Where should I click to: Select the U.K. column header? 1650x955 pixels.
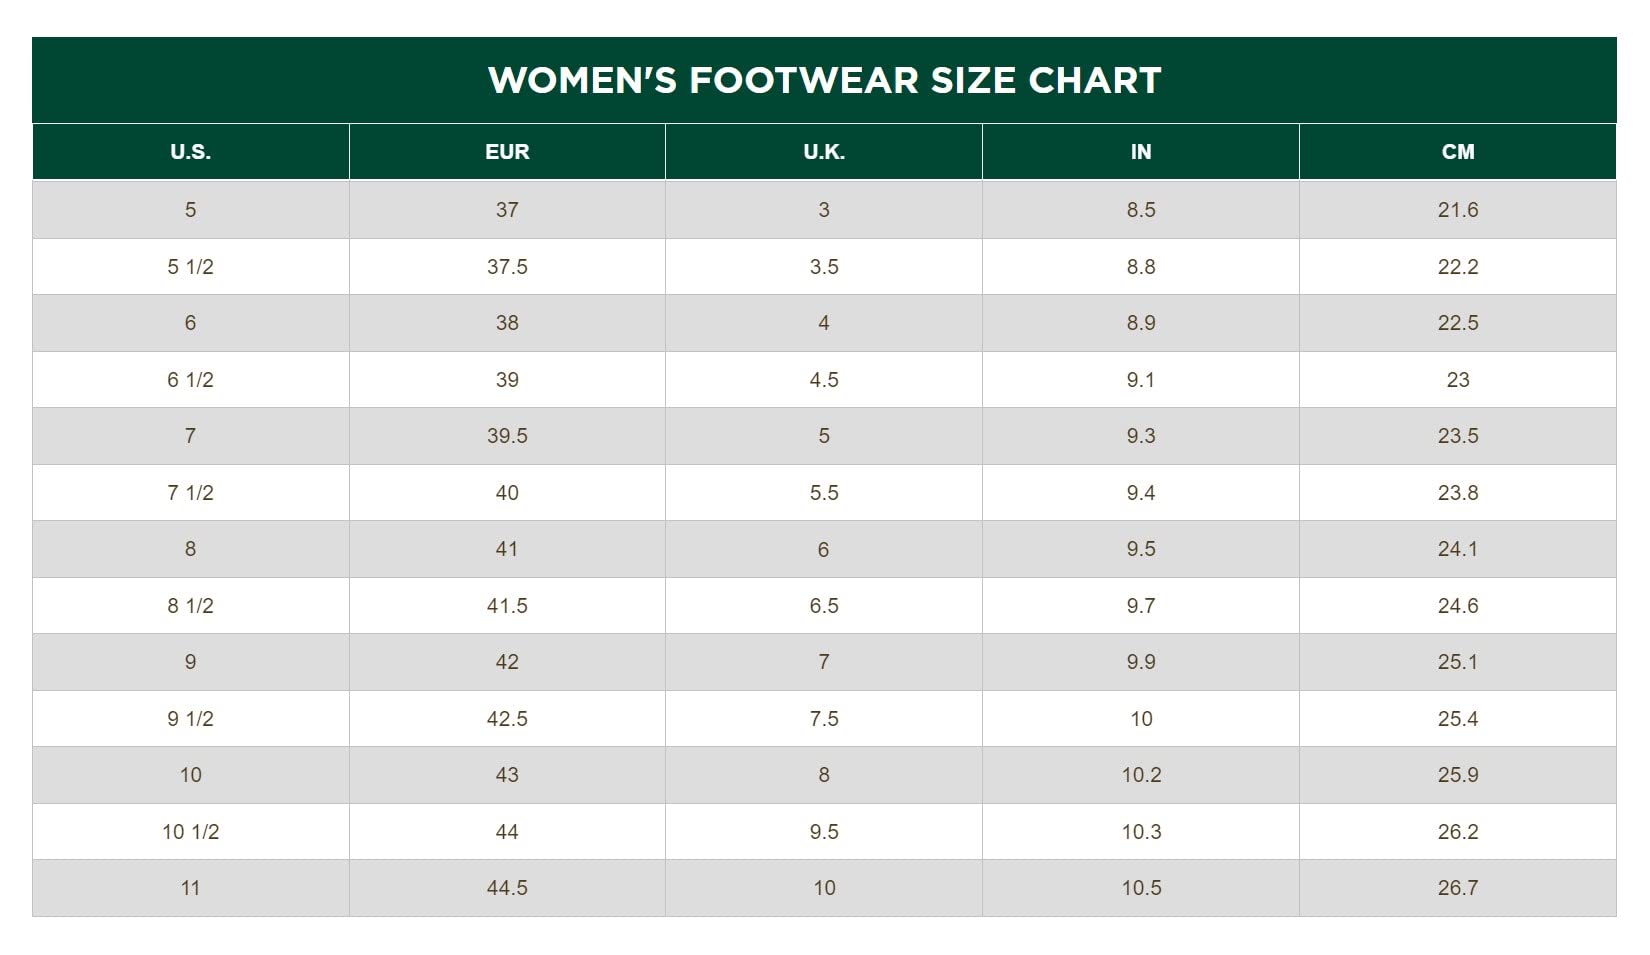(824, 152)
